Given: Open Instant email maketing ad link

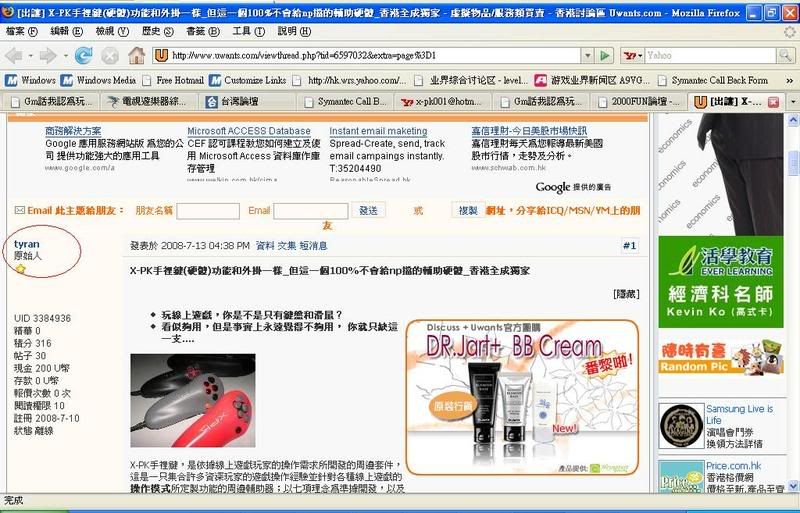Looking at the screenshot, I should [378, 131].
